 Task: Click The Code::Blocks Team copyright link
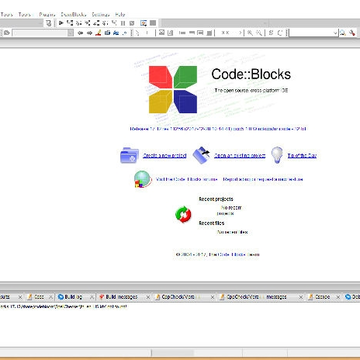(x=235, y=255)
